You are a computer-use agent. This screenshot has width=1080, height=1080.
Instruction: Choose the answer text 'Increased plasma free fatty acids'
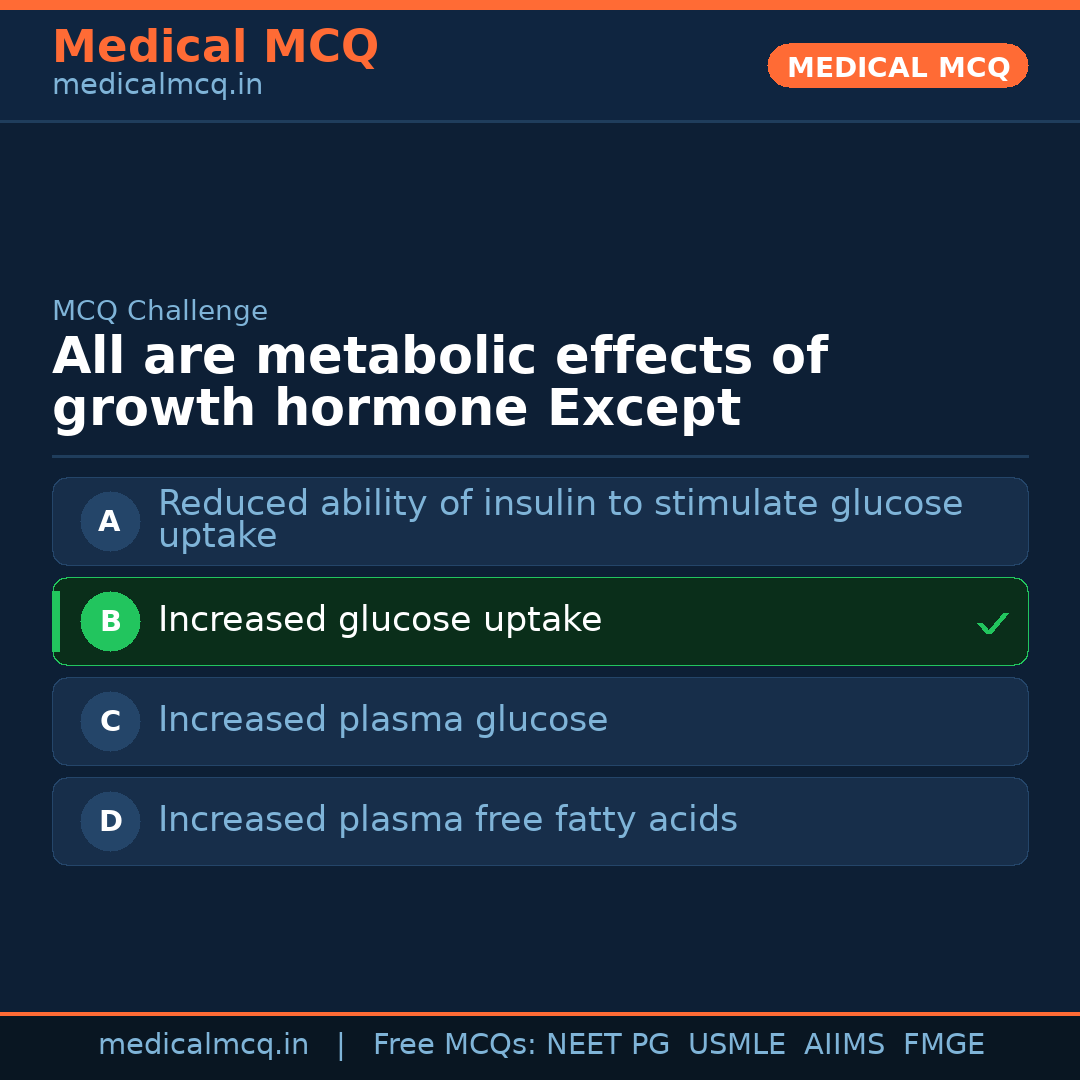448,820
